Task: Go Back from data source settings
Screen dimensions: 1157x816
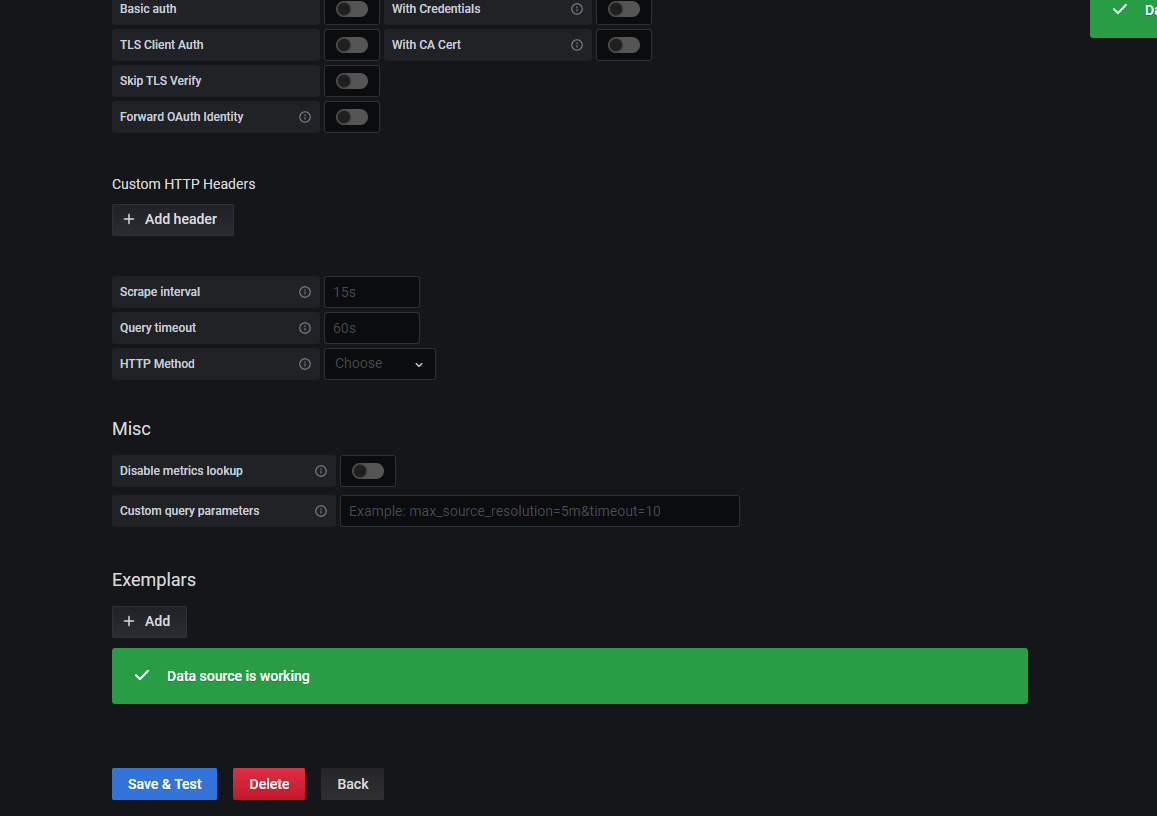Action: (x=352, y=784)
